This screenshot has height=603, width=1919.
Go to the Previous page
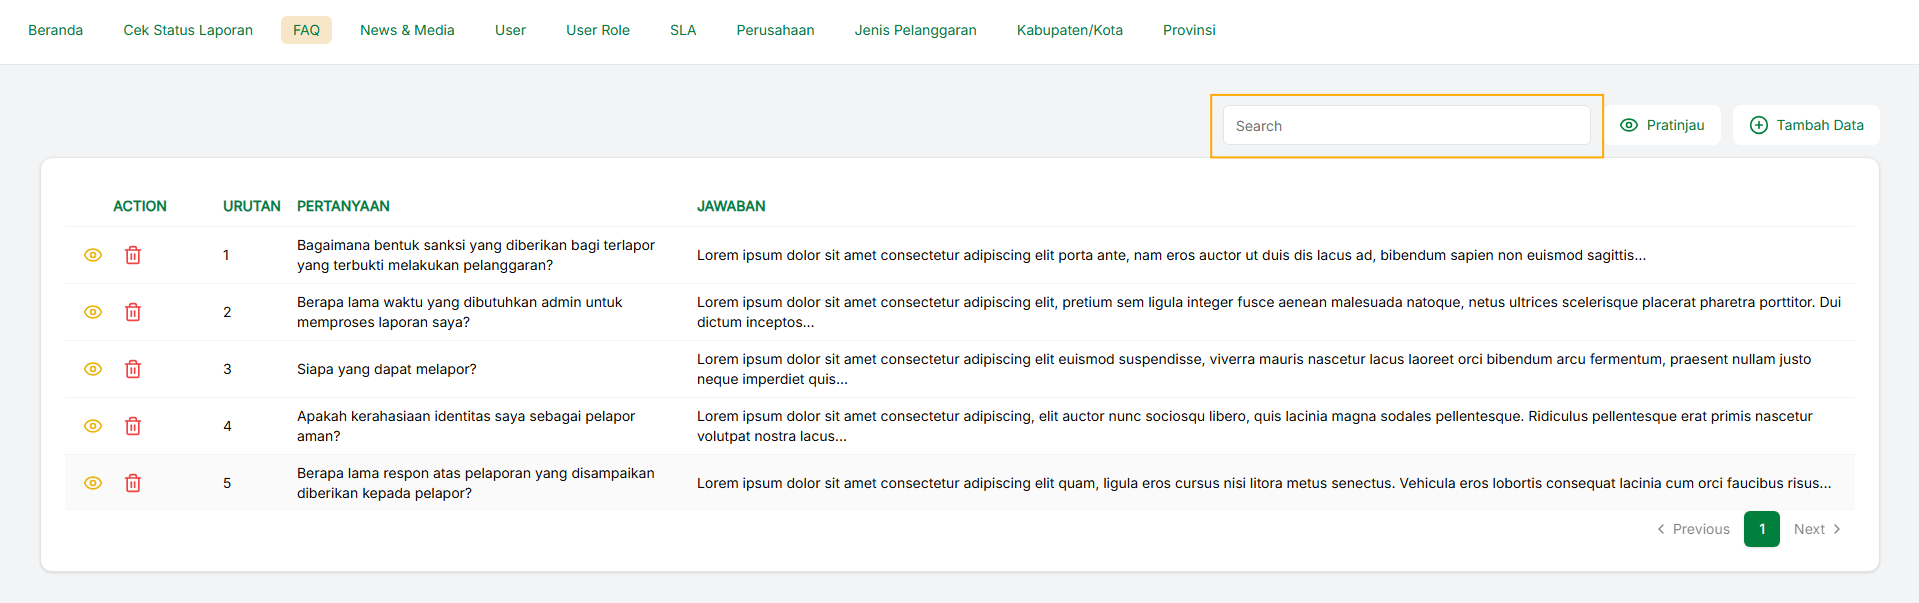click(x=1693, y=529)
